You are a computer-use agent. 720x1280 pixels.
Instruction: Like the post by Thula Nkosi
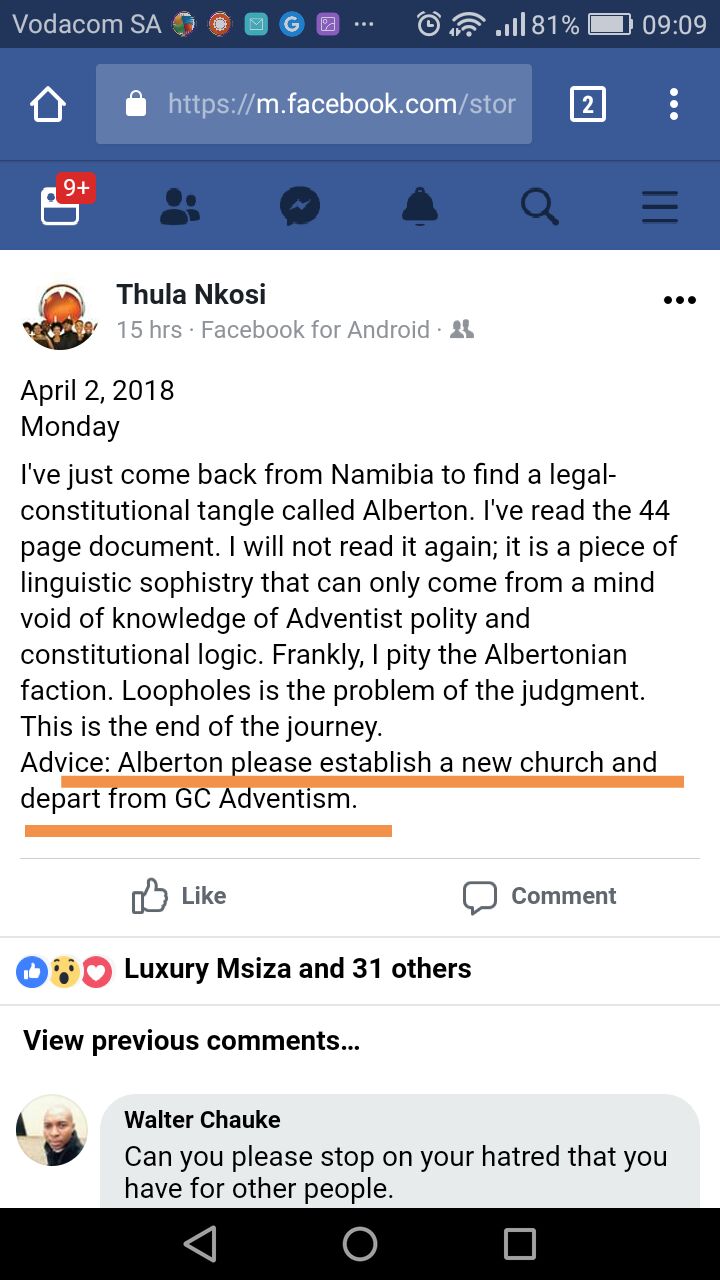pos(180,896)
